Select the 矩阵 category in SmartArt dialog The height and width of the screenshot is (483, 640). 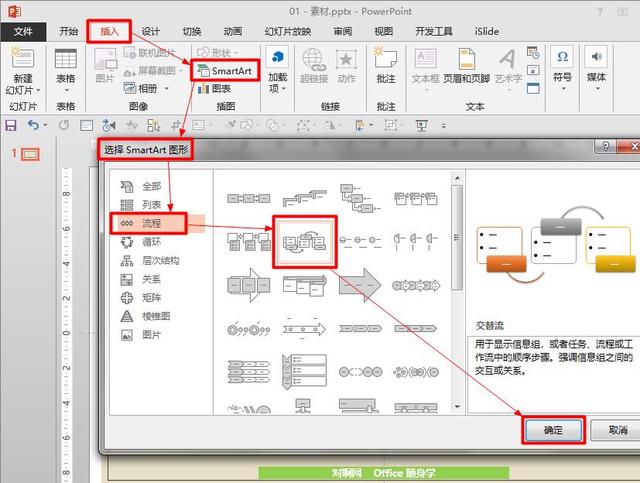[x=140, y=298]
